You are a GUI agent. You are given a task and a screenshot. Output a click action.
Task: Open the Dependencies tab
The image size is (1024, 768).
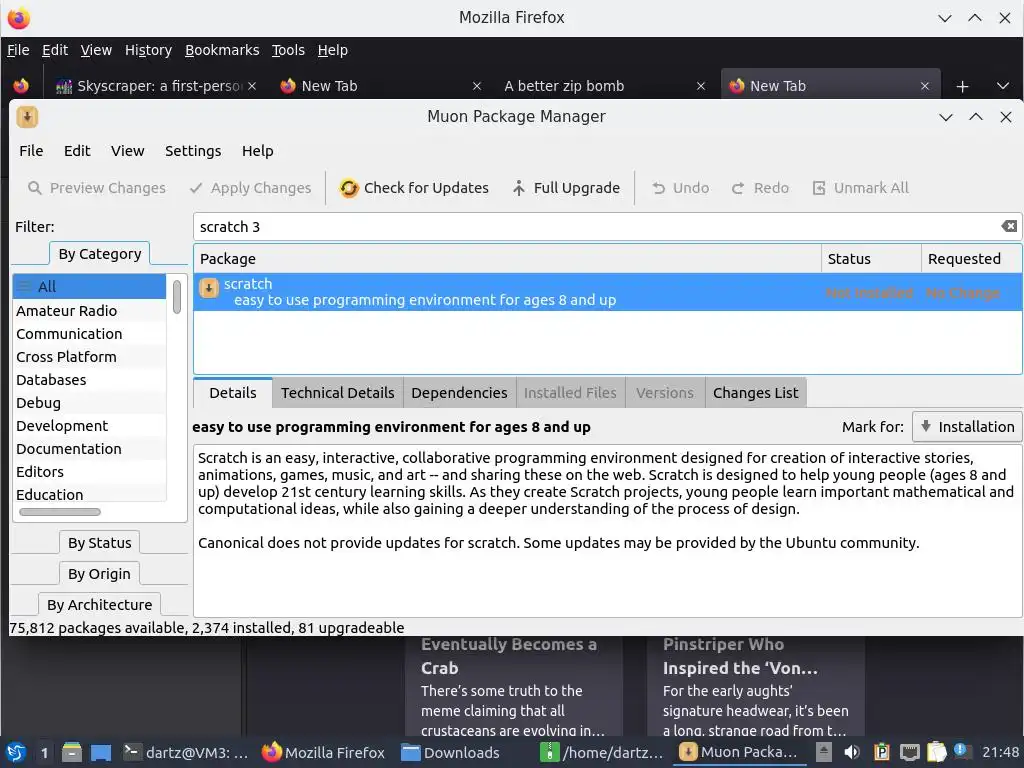click(x=459, y=392)
